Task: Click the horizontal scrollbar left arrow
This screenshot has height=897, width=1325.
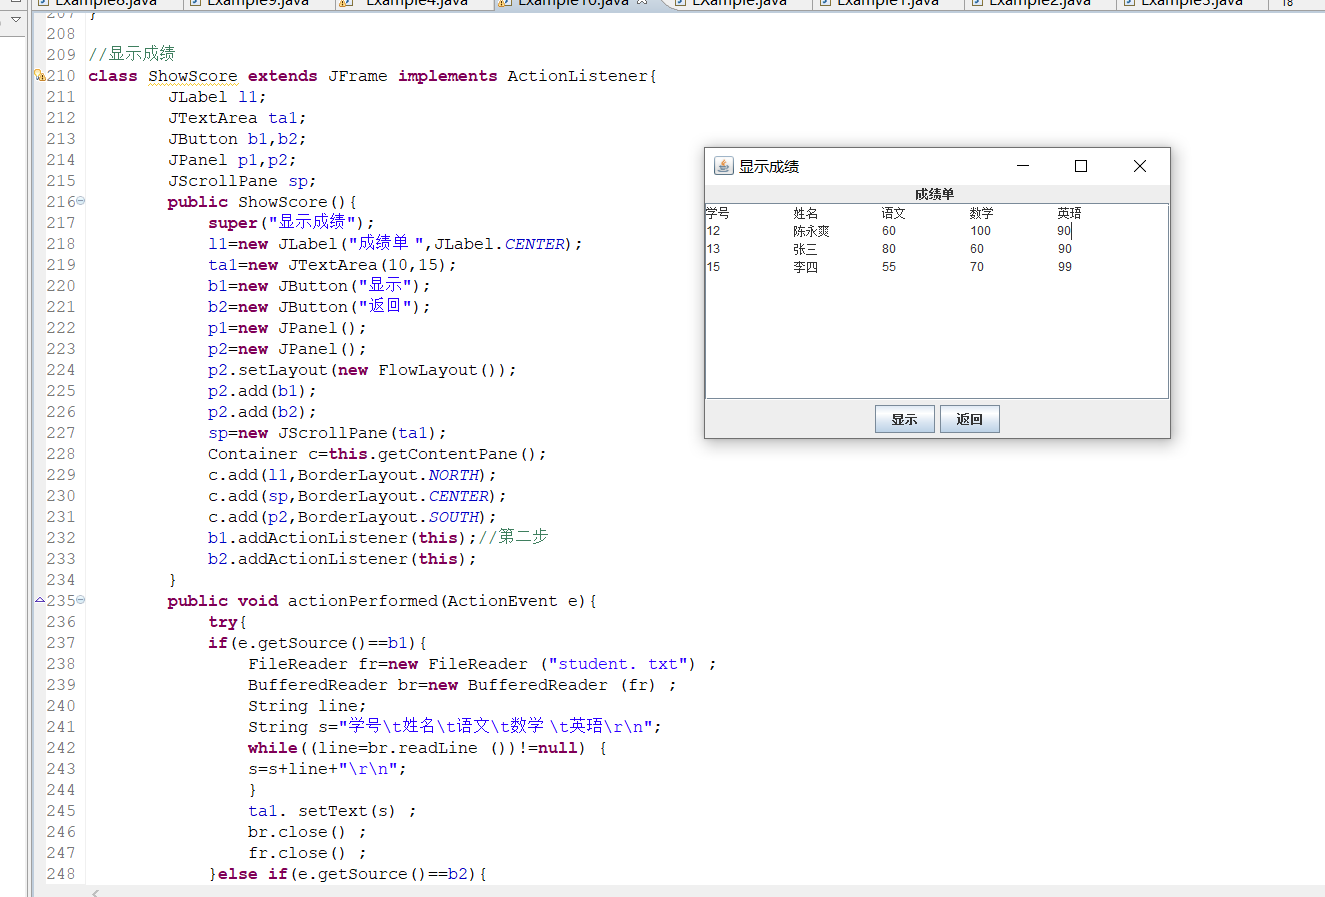Action: point(96,891)
